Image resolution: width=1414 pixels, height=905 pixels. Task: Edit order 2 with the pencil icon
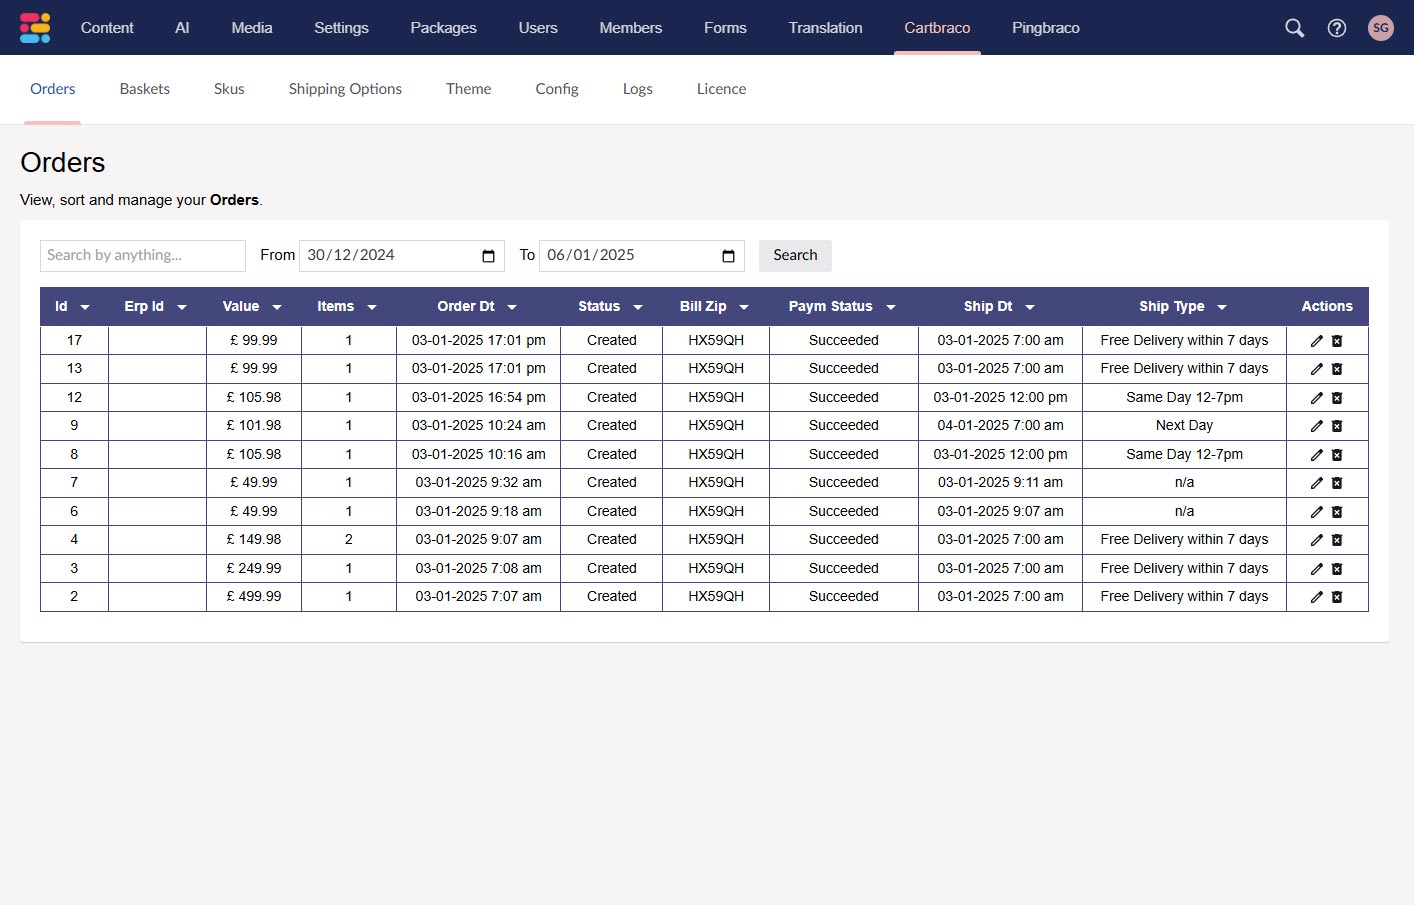point(1317,597)
